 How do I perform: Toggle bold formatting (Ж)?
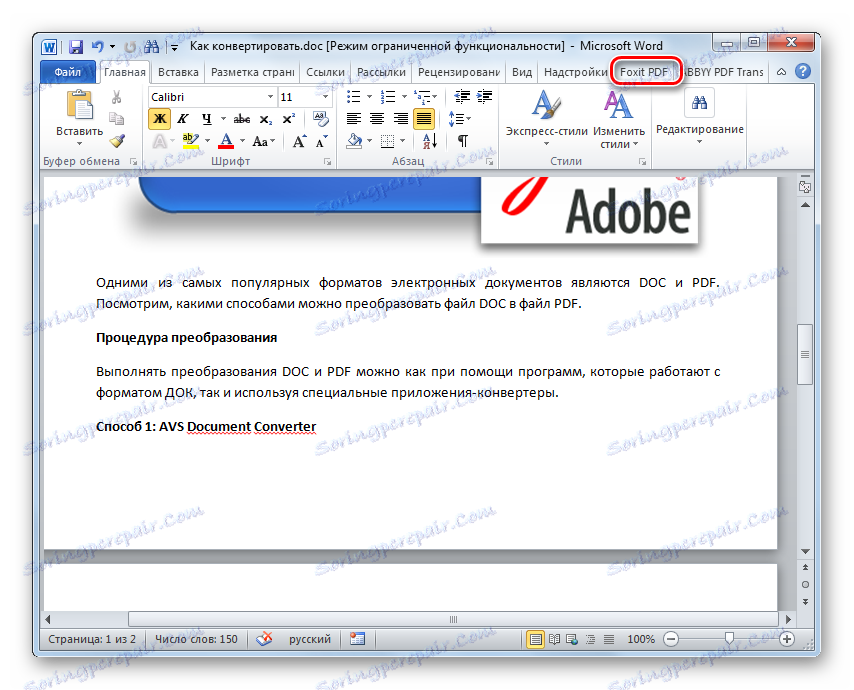[x=160, y=119]
